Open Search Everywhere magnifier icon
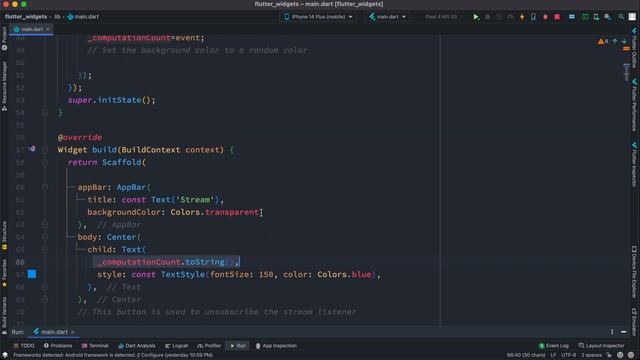This screenshot has width=640, height=360. pos(621,17)
